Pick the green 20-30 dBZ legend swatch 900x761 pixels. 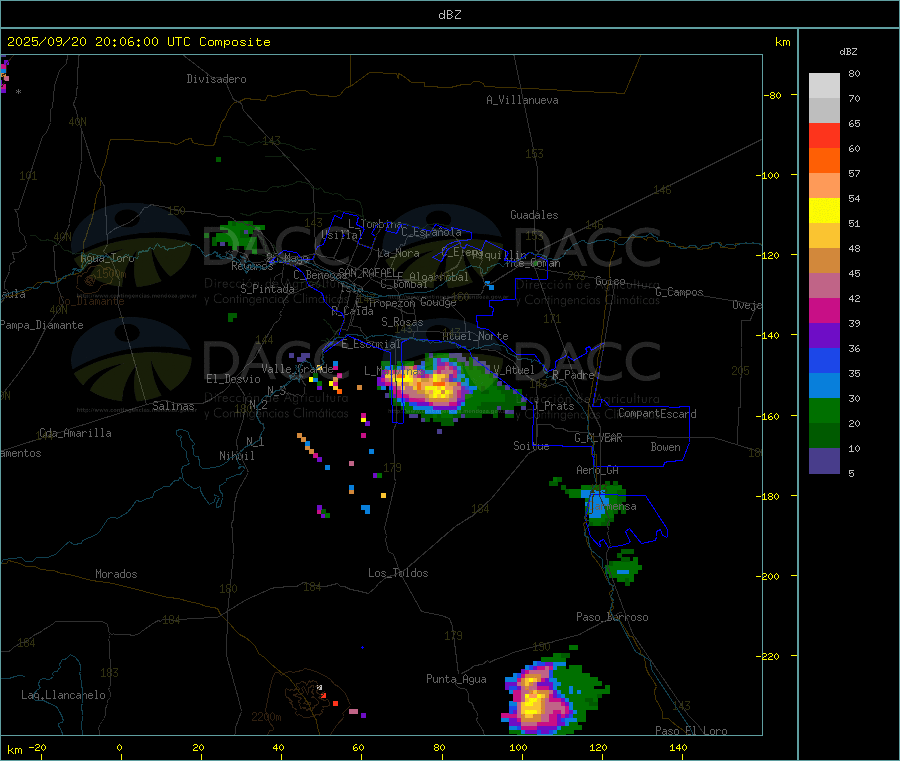pyautogui.click(x=824, y=410)
